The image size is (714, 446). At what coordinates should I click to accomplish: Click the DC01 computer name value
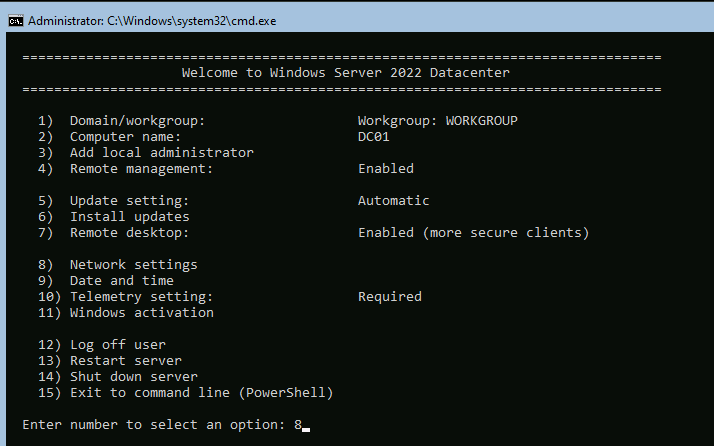point(374,137)
